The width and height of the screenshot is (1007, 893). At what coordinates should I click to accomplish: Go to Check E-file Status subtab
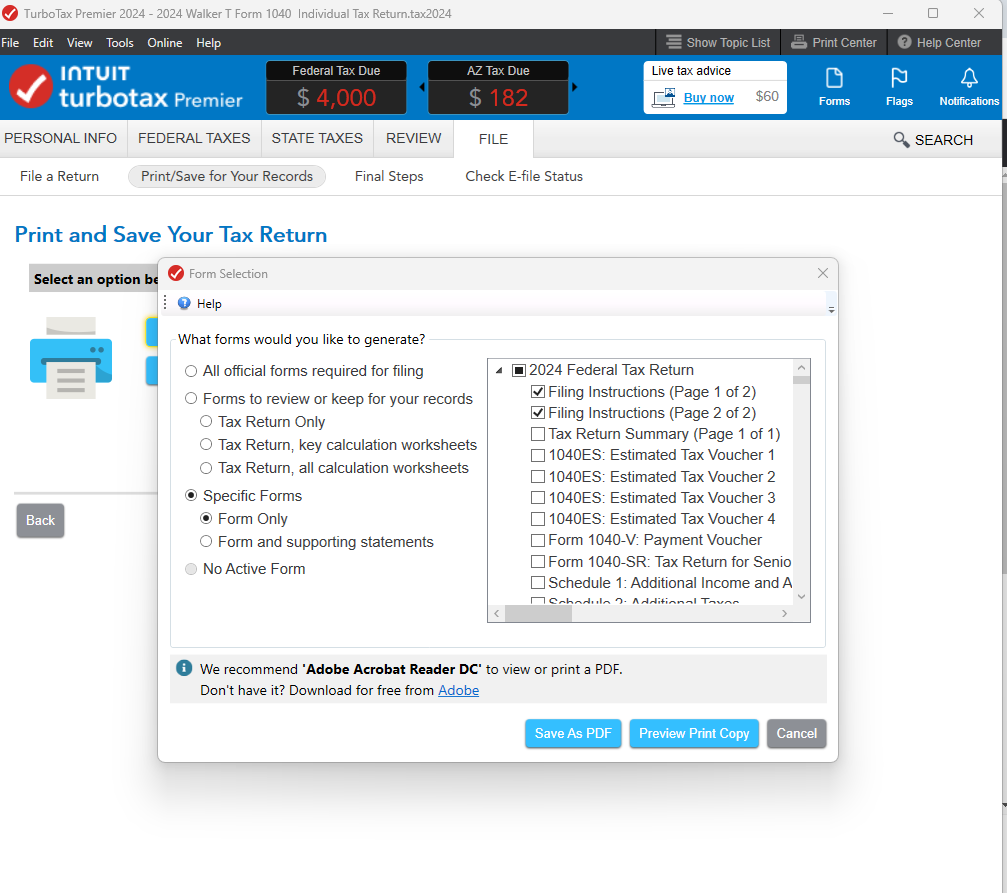coord(524,176)
